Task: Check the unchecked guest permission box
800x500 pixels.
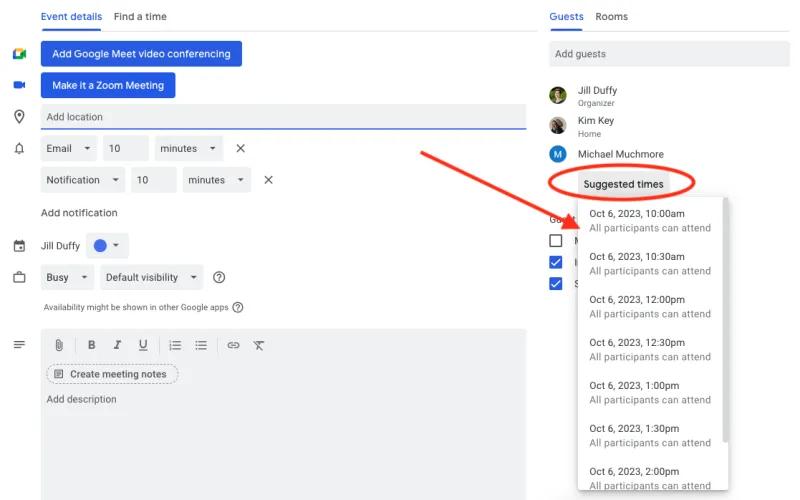Action: coord(556,241)
